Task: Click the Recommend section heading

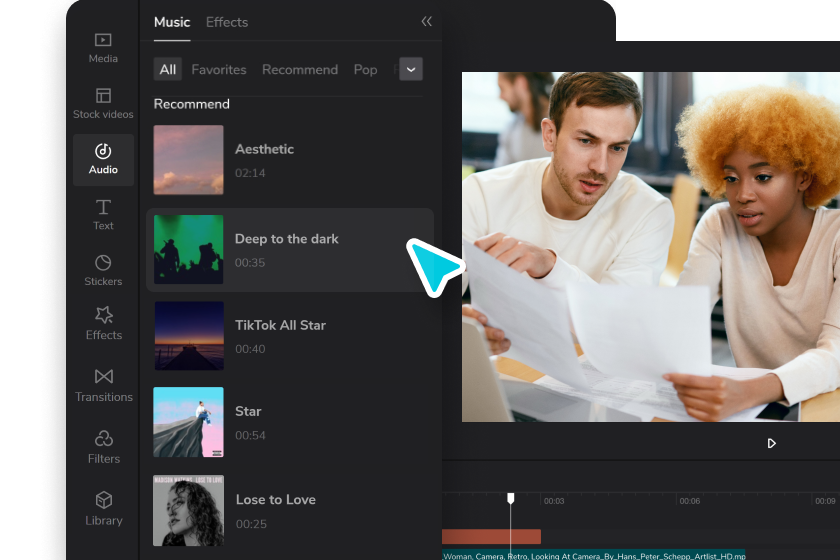Action: 191,104
